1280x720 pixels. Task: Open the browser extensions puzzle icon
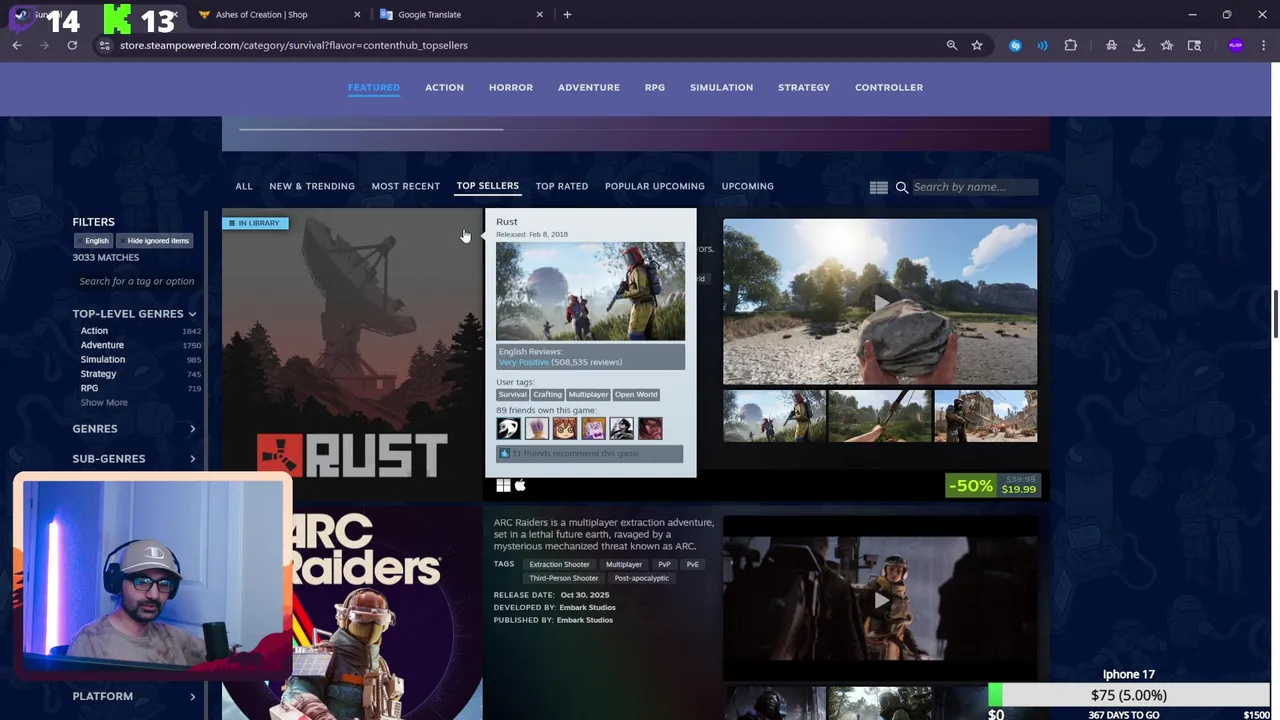(x=1071, y=45)
